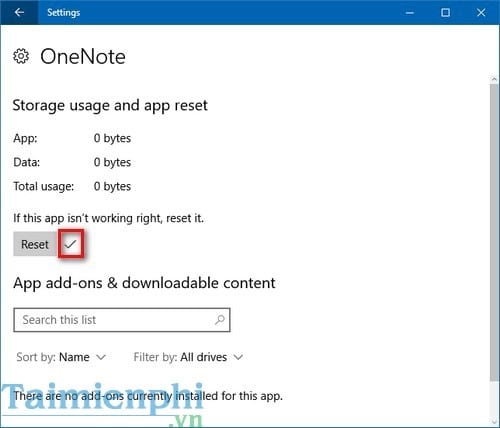Click the OneNote page title
The image size is (500, 428).
pos(83,56)
